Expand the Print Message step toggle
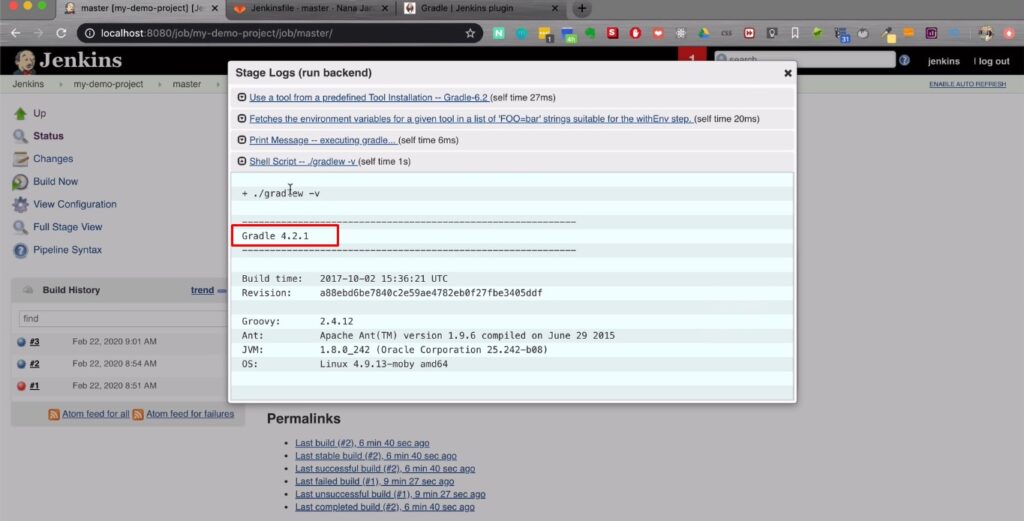1024x521 pixels. [242, 140]
